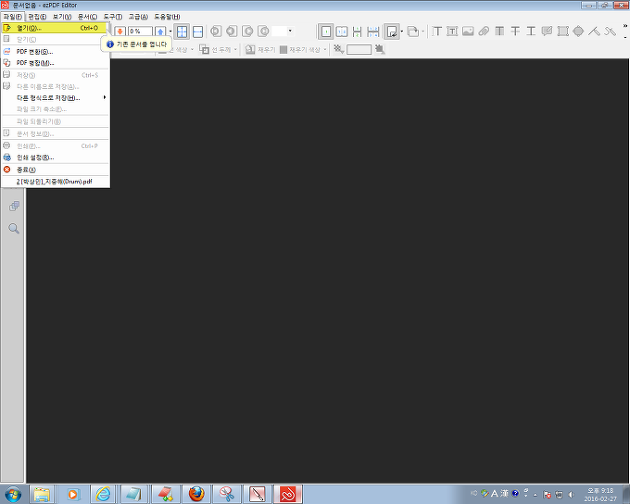Open dropdown beside the note selection tool
The width and height of the screenshot is (630, 504).
402,31
